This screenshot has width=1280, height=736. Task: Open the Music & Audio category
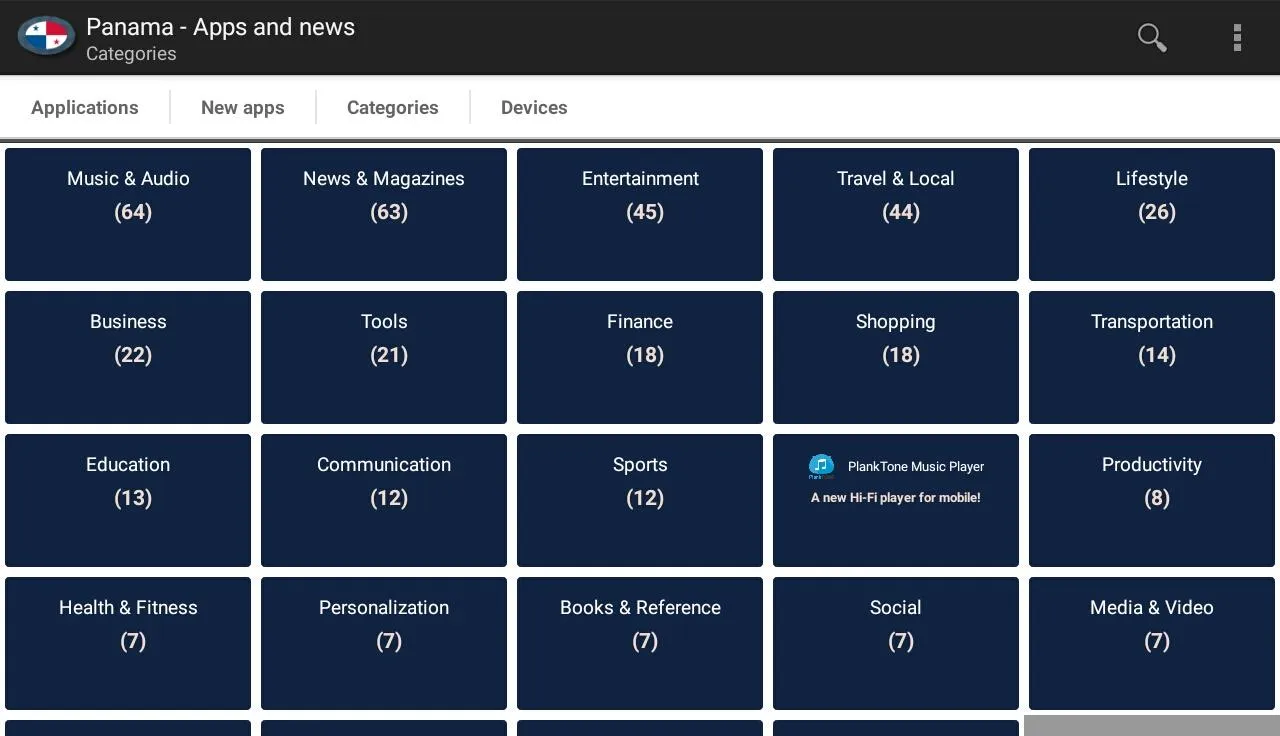coord(128,214)
